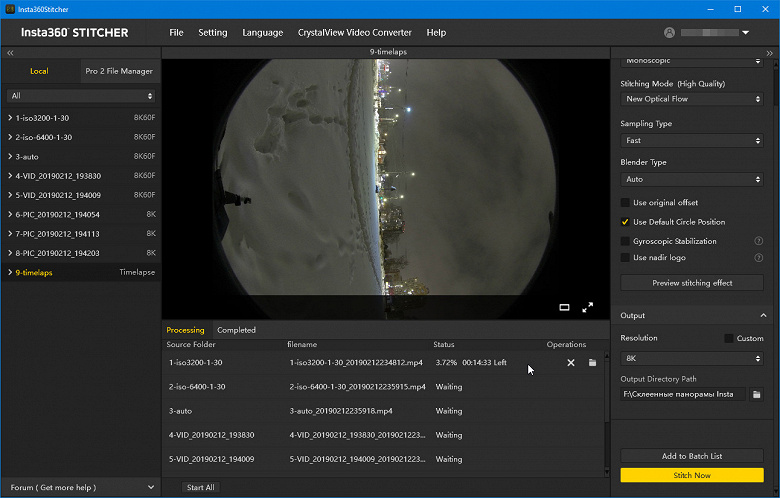The height and width of the screenshot is (498, 780).
Task: Browse for the output directory path folder
Action: 757,395
